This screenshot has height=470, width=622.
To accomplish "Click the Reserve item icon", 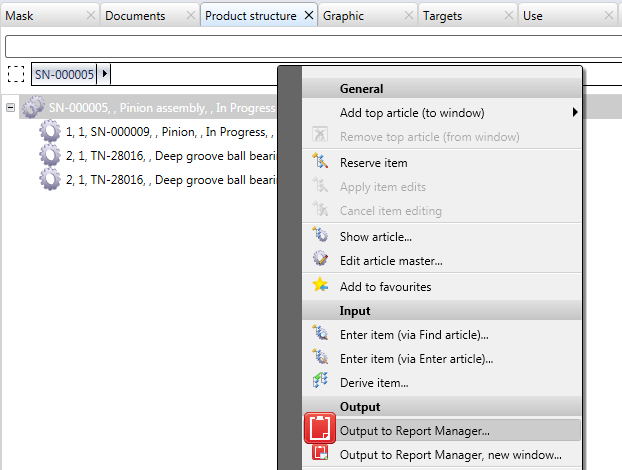I will pyautogui.click(x=320, y=161).
